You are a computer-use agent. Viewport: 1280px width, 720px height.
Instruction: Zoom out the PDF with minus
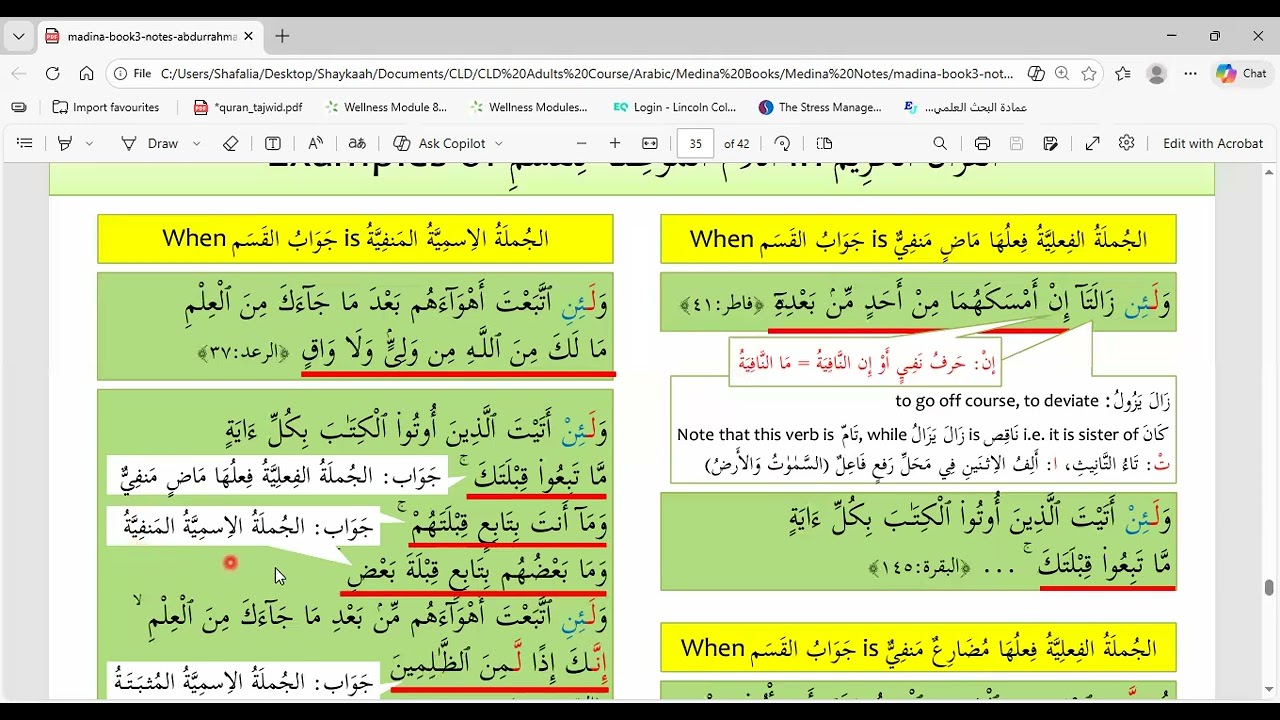pyautogui.click(x=582, y=143)
